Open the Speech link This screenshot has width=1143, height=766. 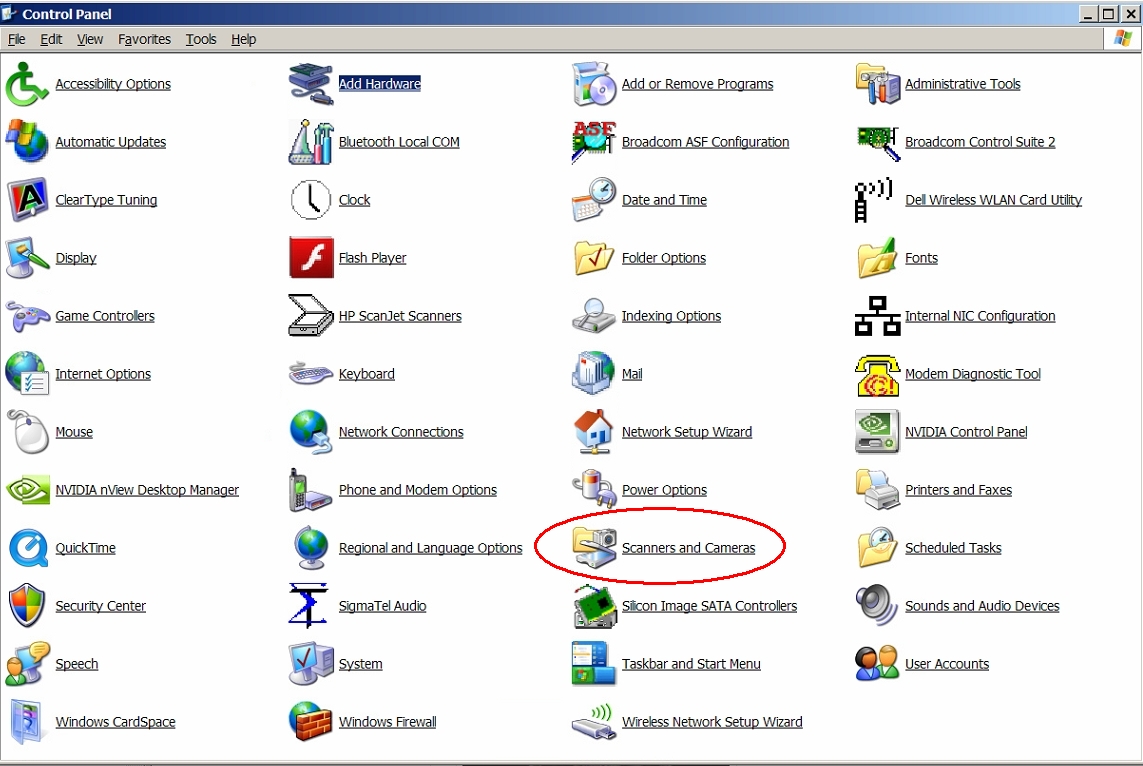click(x=77, y=664)
